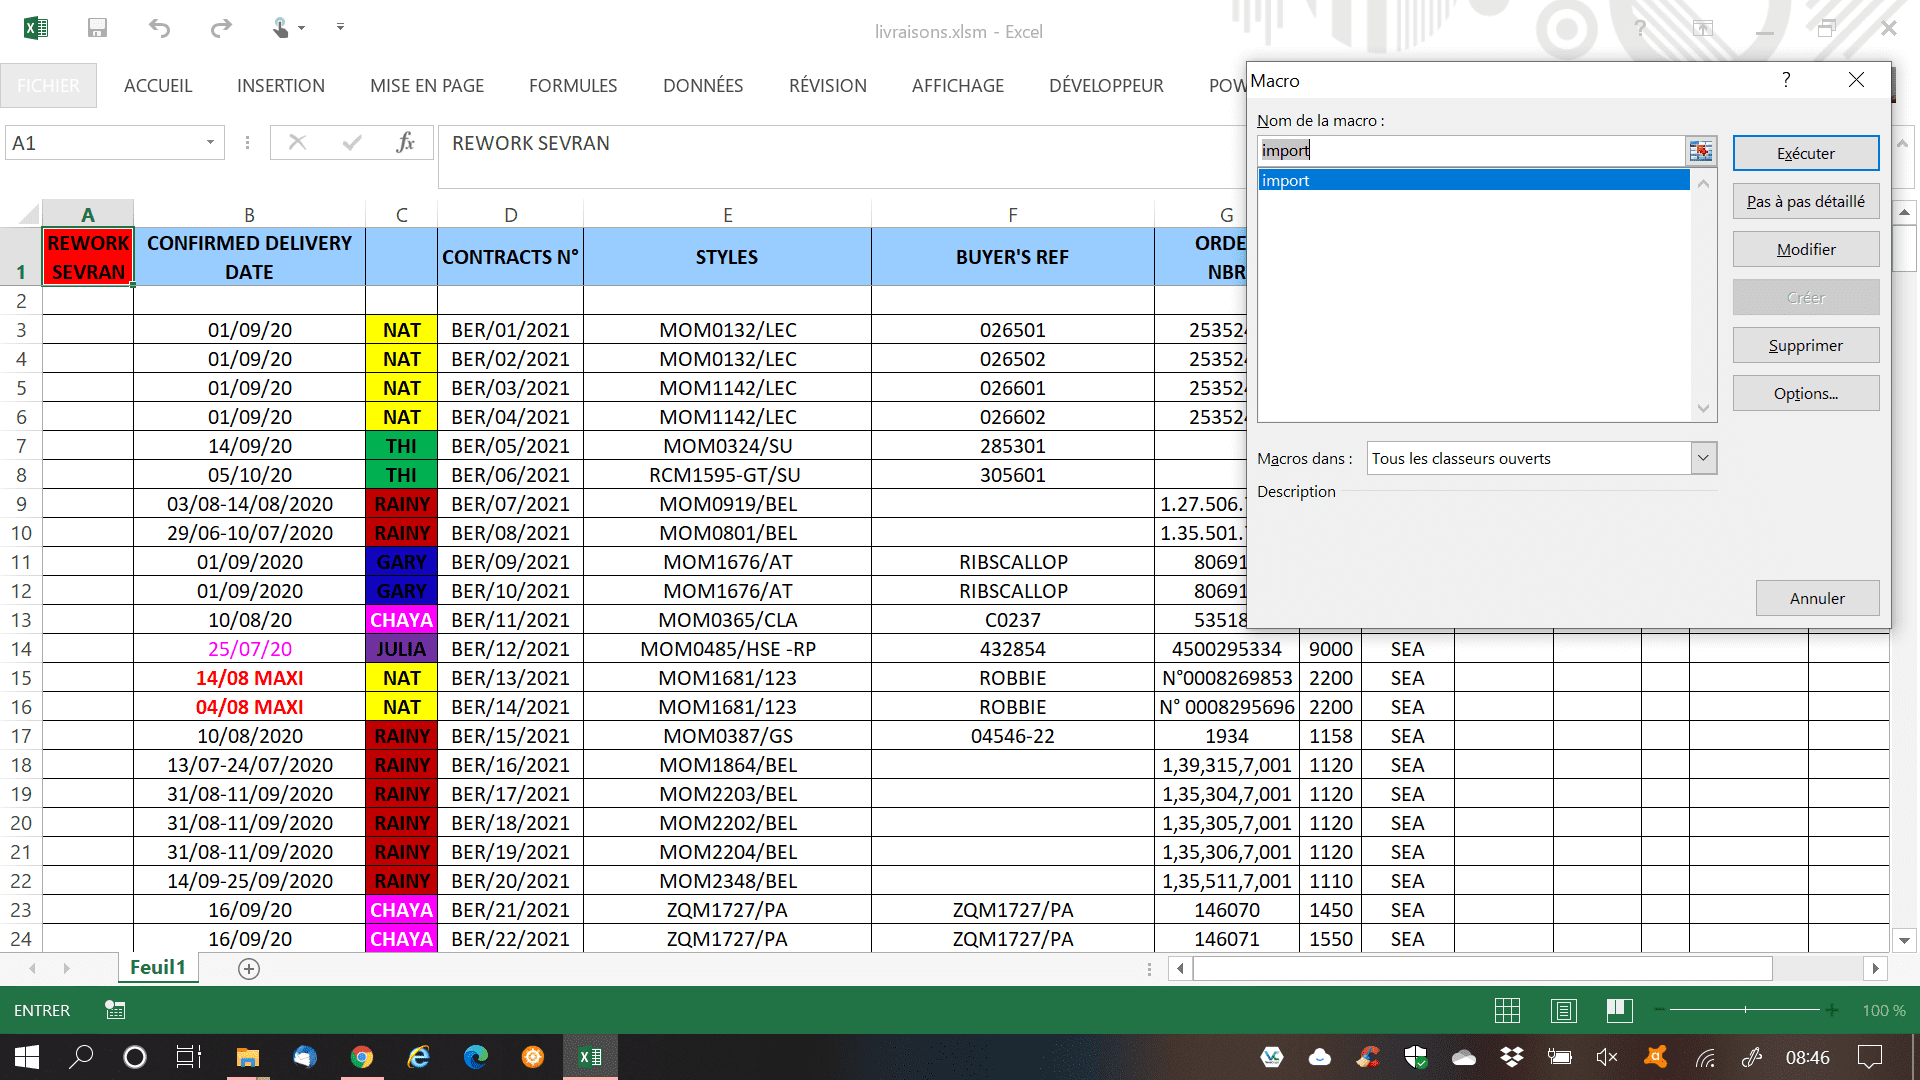The height and width of the screenshot is (1080, 1920).
Task: Click the Undo arrow icon
Action: coord(159,28)
